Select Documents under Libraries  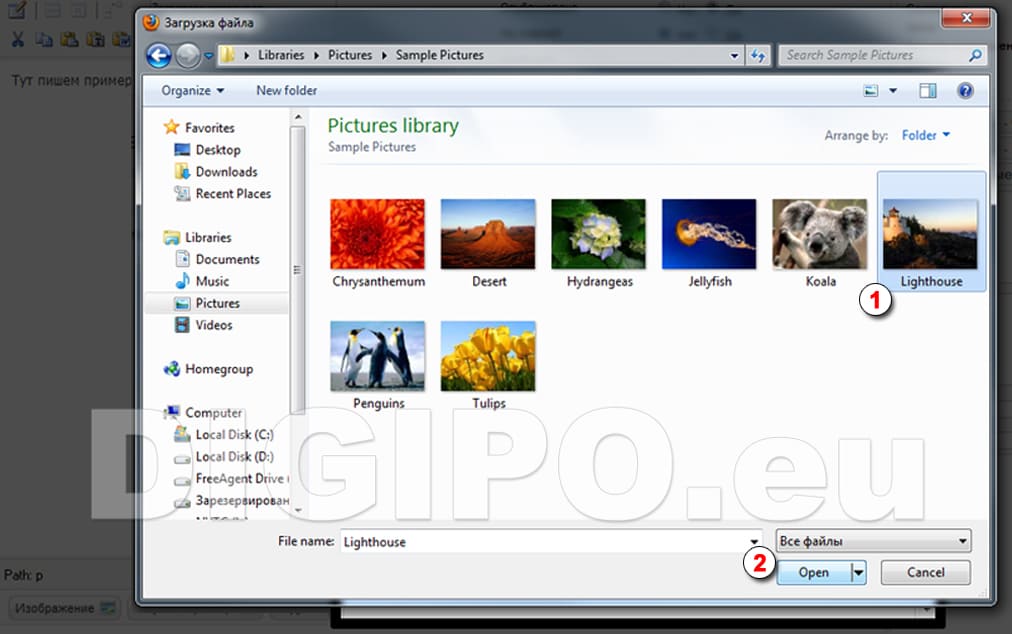click(227, 260)
